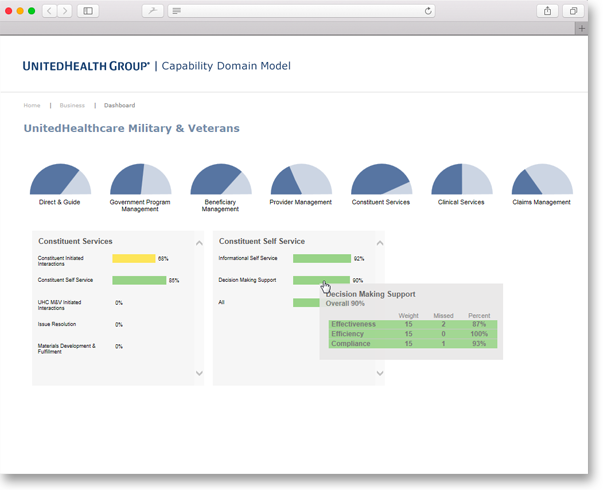Image resolution: width=610 pixels, height=490 pixels.
Task: Select the Constituent Services gauge
Action: [x=381, y=179]
